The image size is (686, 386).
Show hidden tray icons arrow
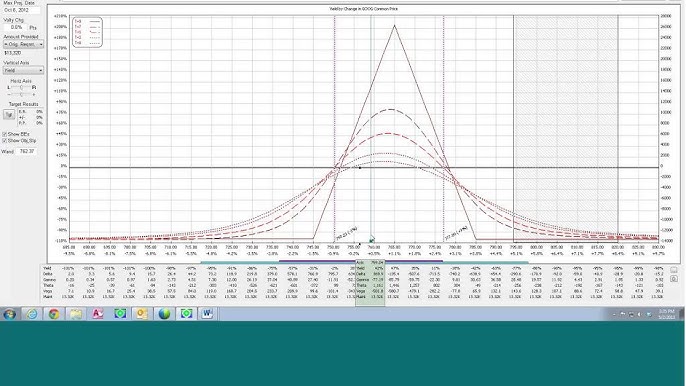click(614, 314)
